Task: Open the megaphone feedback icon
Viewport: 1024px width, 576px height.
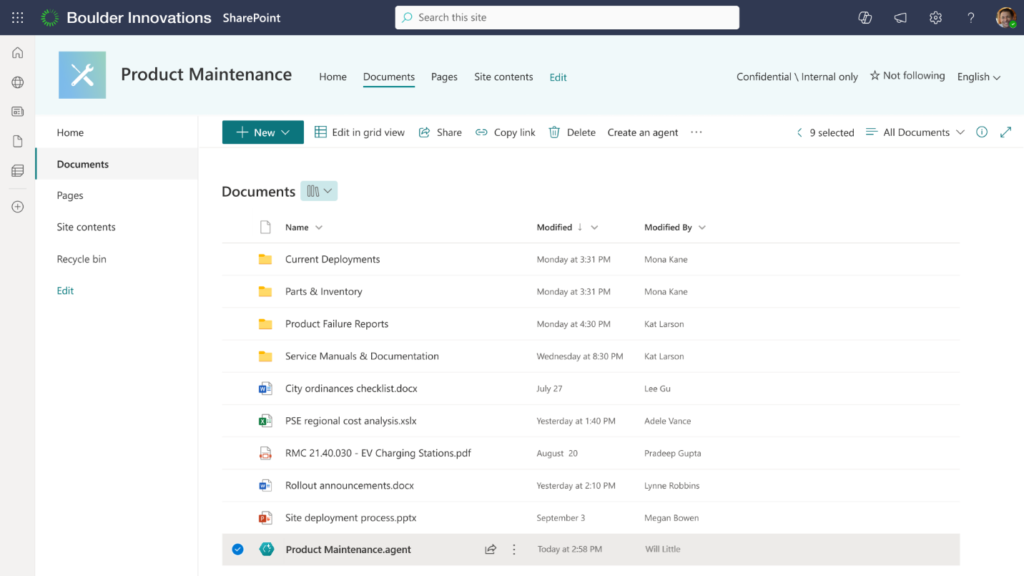Action: (x=900, y=18)
